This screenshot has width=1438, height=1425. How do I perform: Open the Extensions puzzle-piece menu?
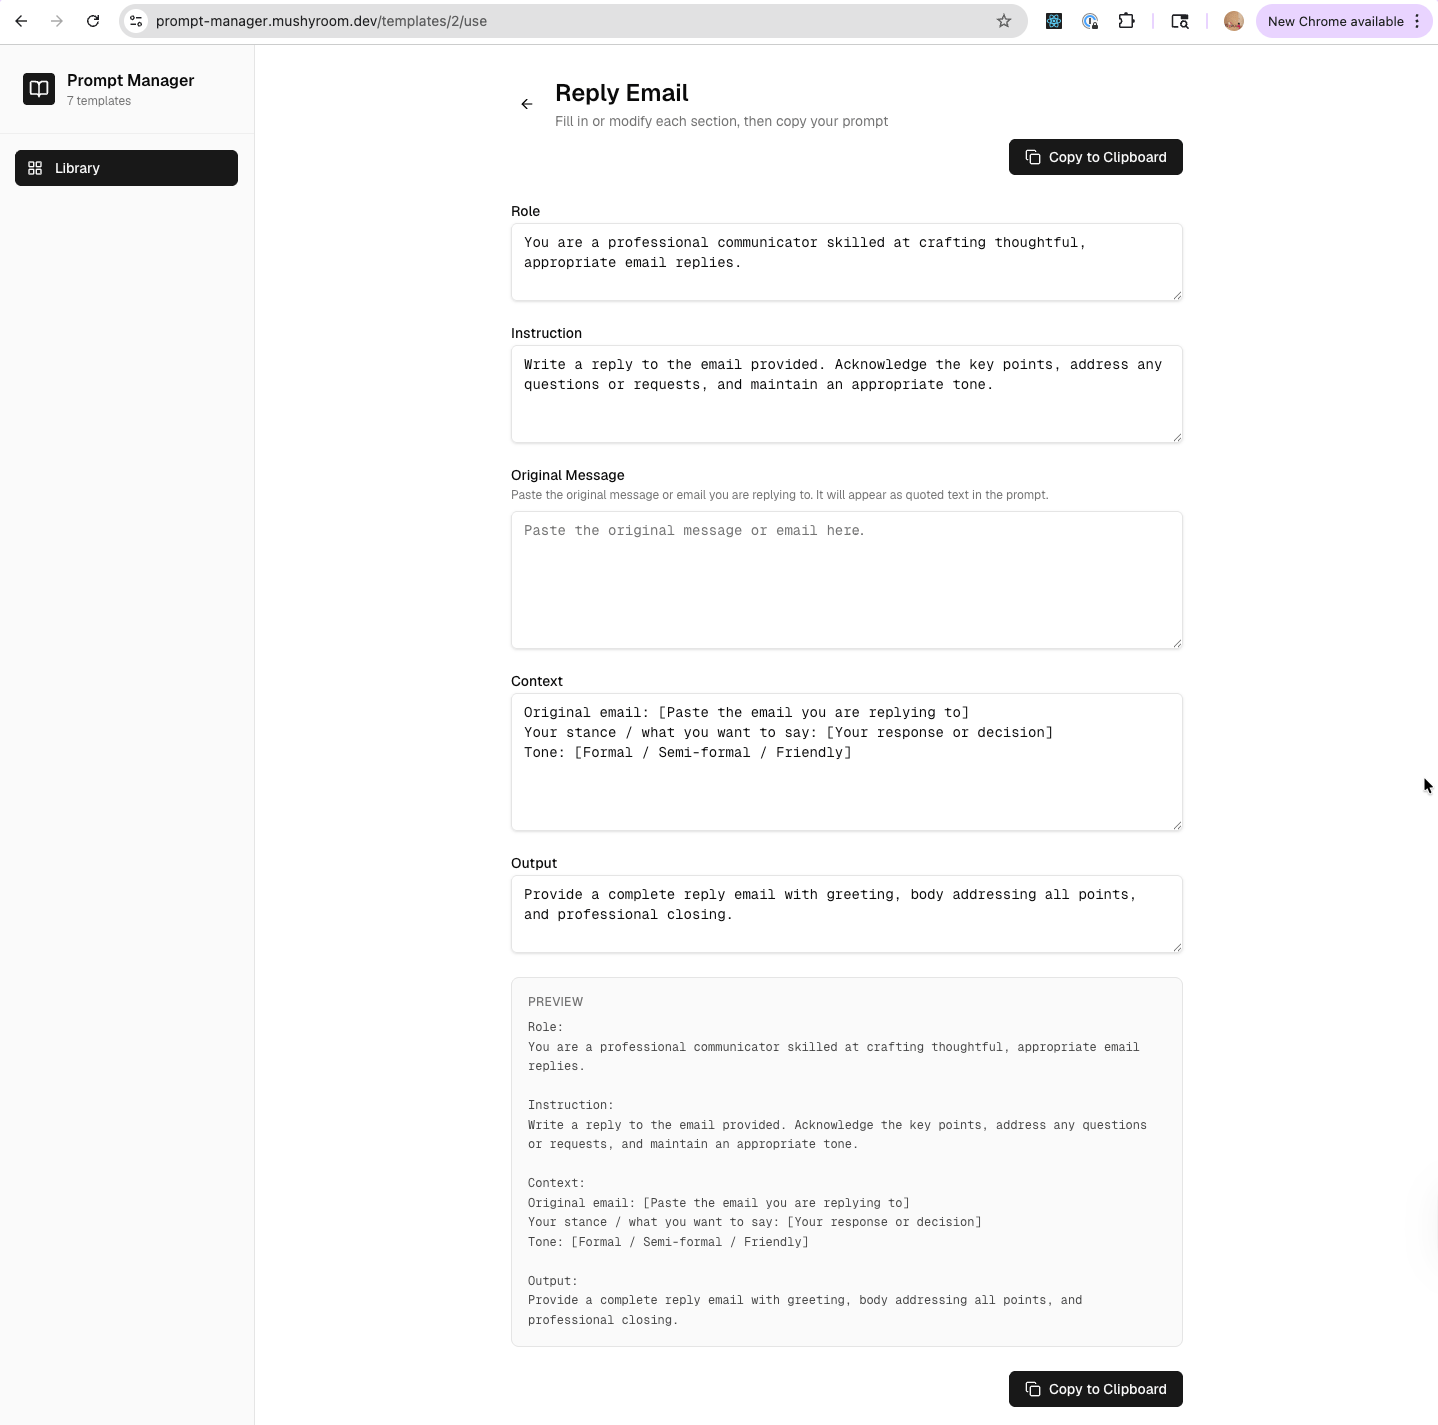point(1126,21)
